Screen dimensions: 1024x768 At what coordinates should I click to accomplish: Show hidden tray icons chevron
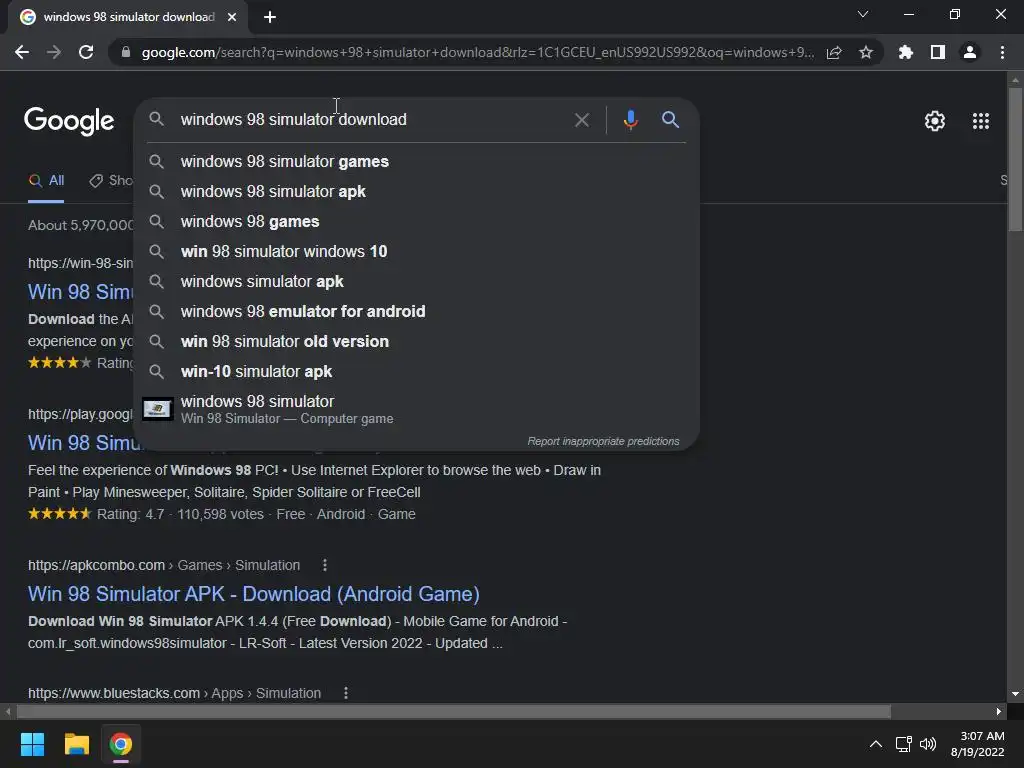click(876, 744)
